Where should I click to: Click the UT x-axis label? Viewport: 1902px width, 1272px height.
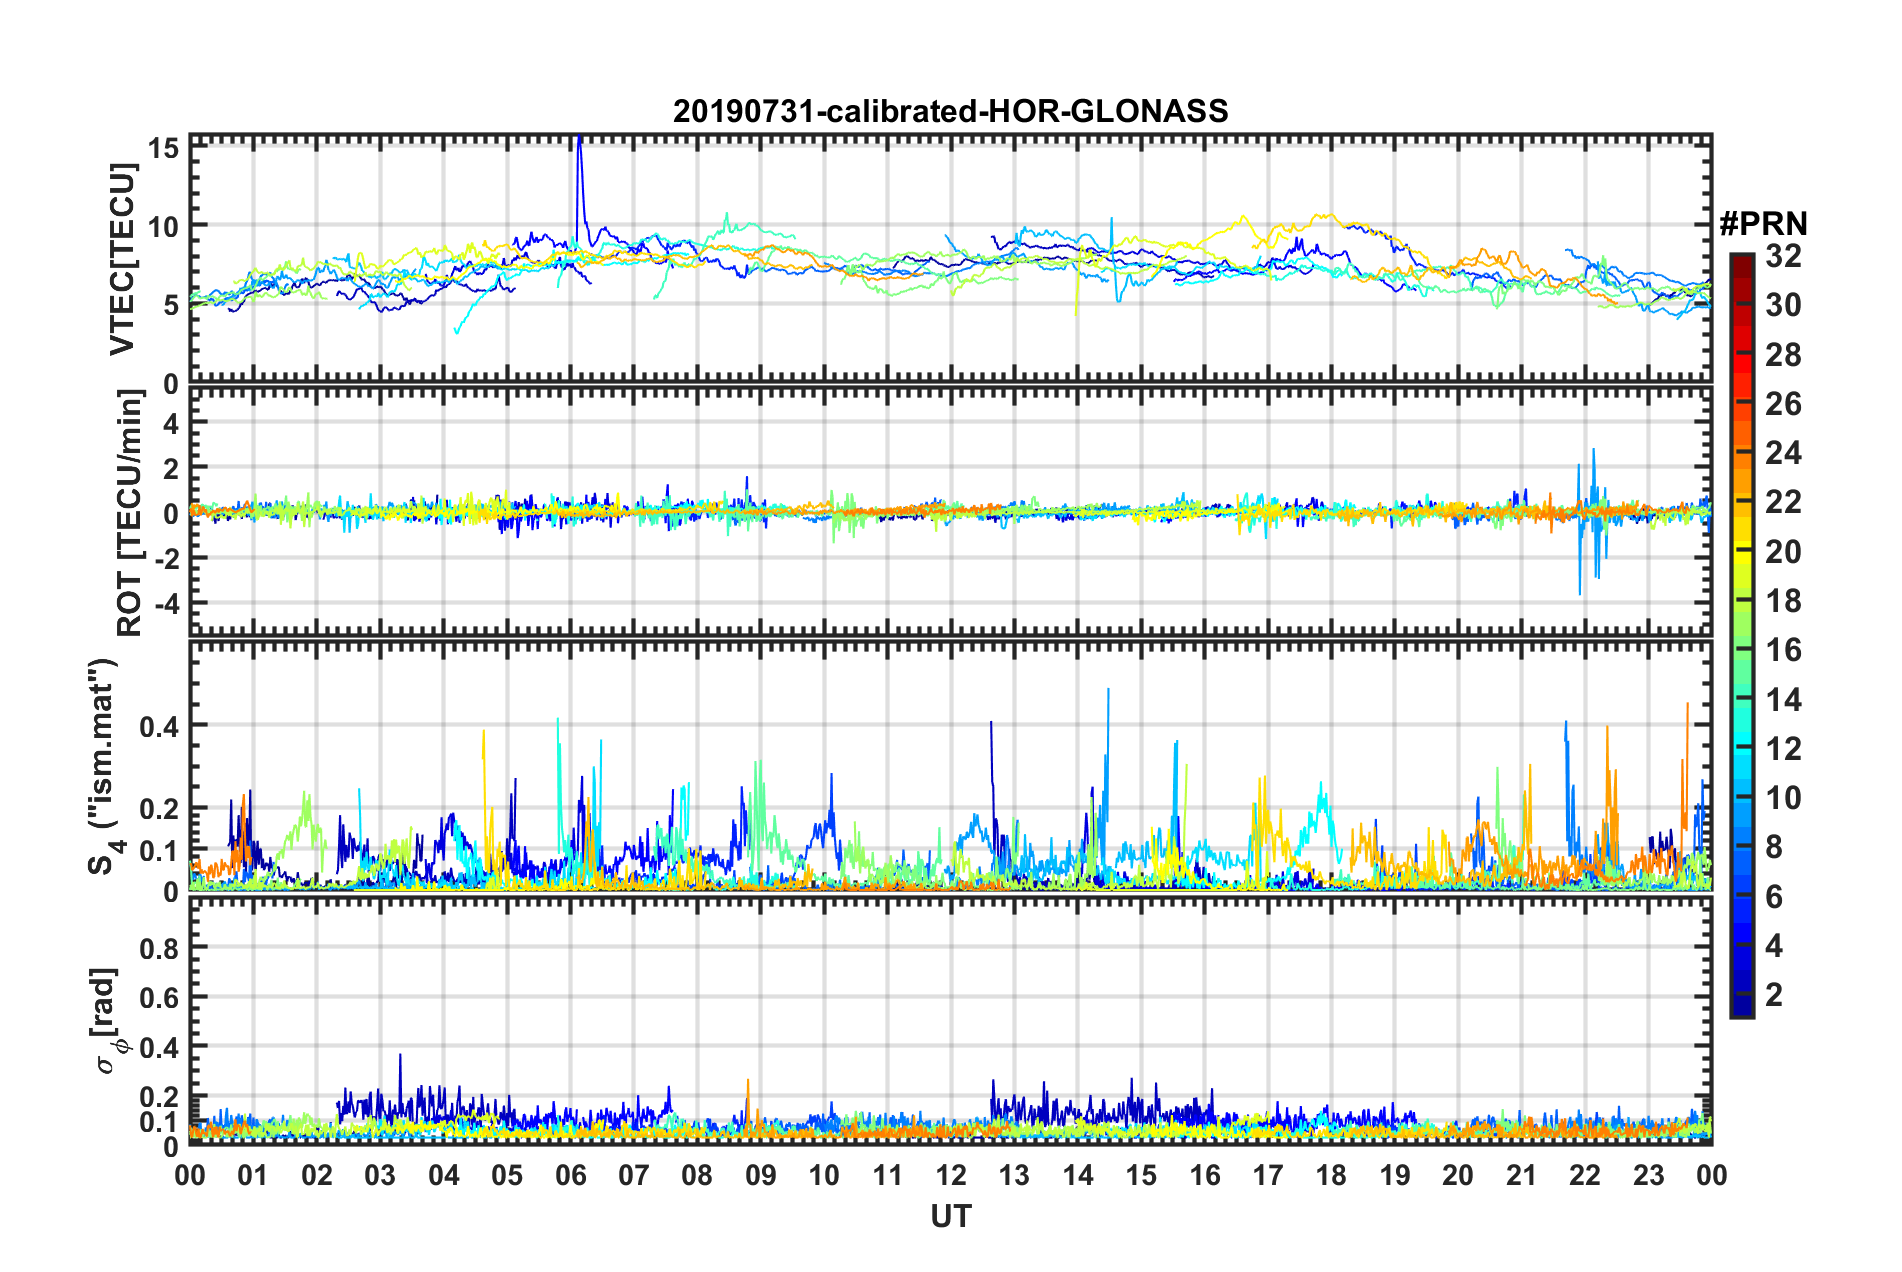tap(951, 1216)
